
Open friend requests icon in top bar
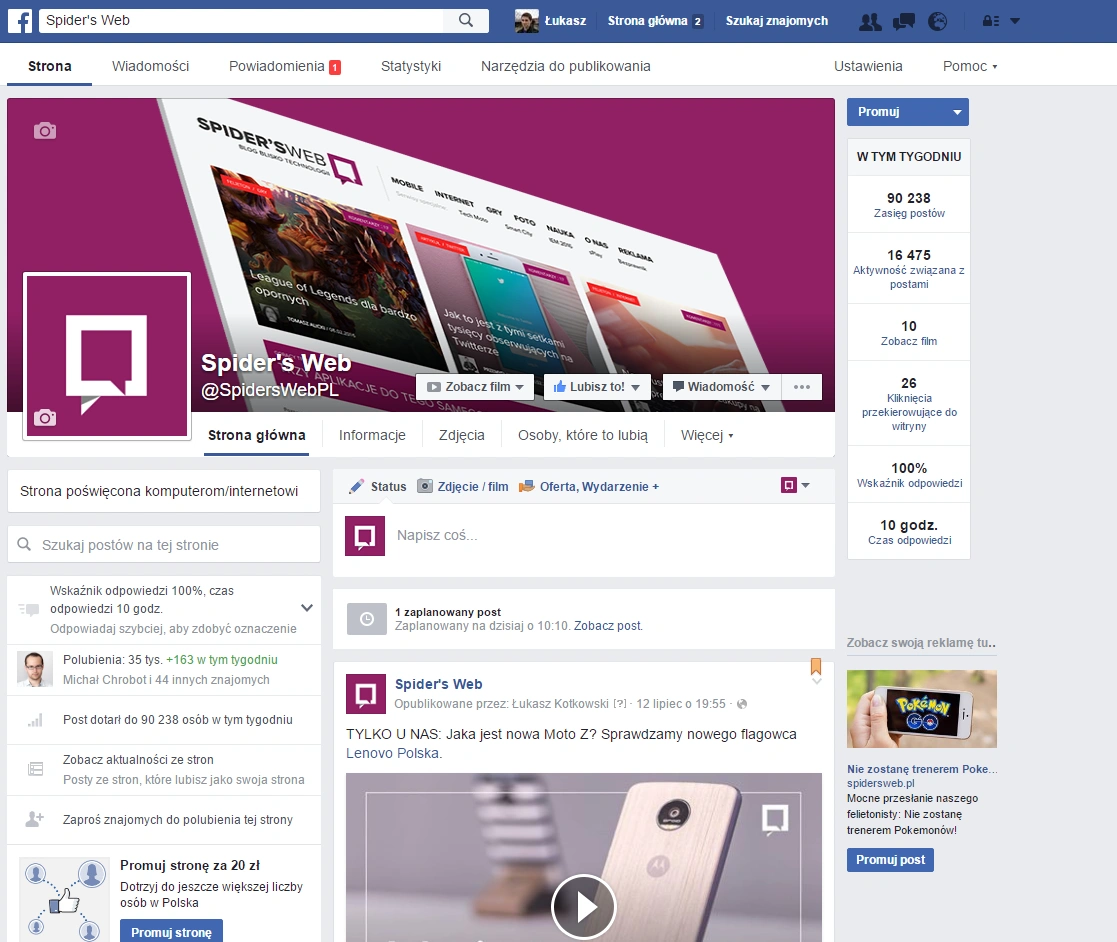click(870, 21)
